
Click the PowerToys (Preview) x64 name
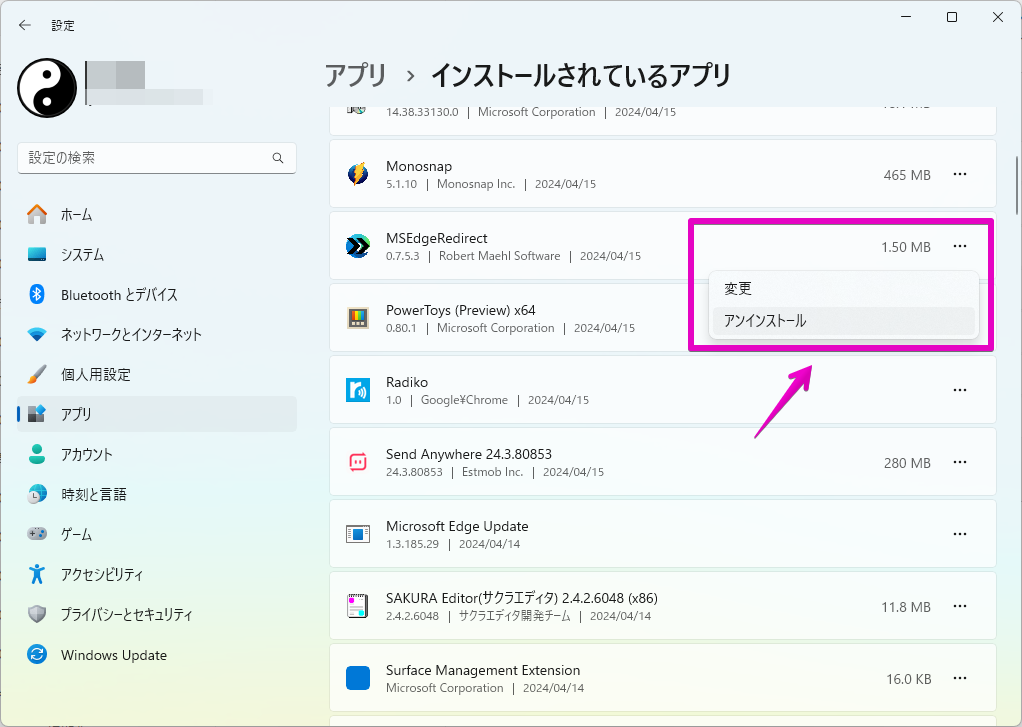460,310
